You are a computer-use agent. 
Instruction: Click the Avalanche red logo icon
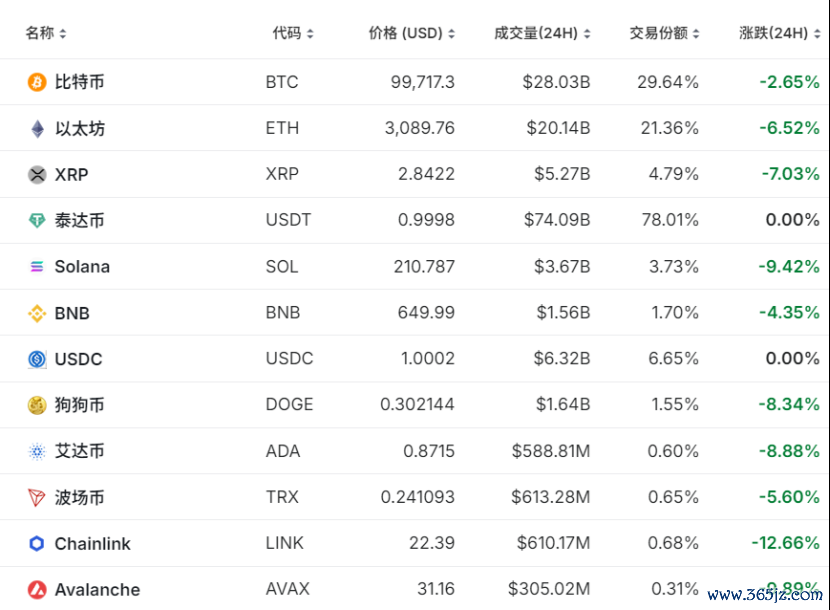pos(37,589)
